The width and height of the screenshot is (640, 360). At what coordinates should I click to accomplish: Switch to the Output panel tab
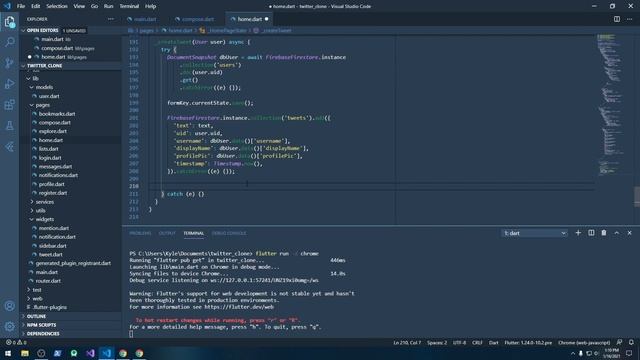point(167,233)
